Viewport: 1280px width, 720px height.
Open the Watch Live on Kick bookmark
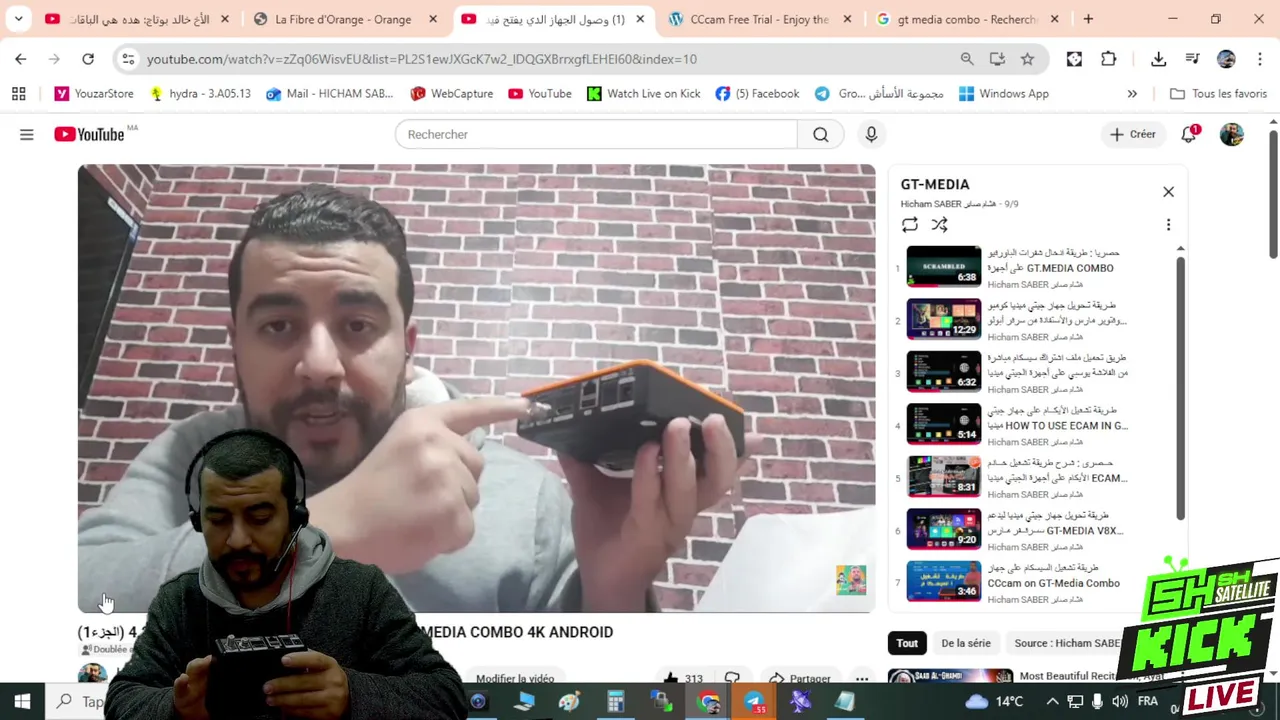click(643, 94)
